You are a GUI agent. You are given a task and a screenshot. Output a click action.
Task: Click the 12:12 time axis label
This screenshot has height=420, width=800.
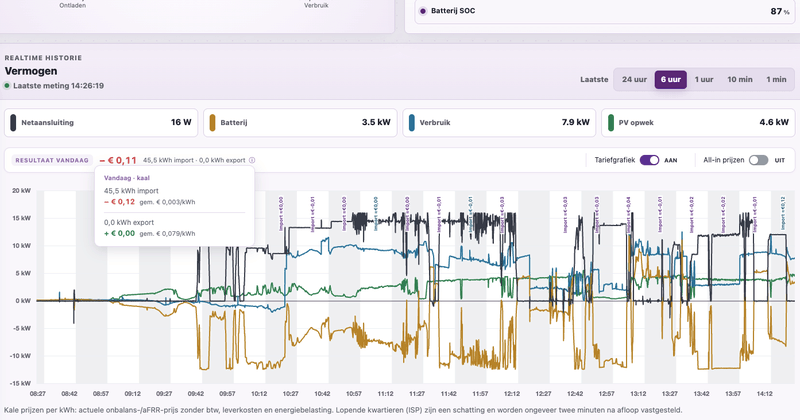pos(512,393)
